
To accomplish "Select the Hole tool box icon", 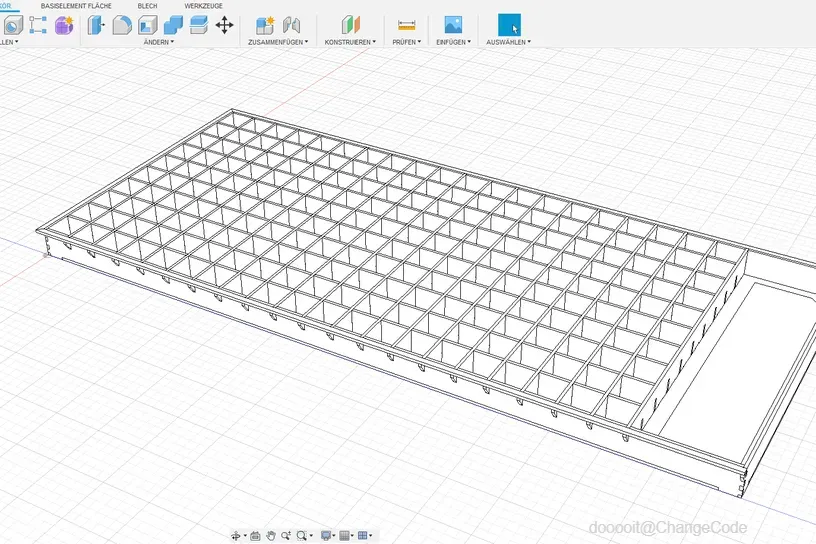I will click(12, 25).
